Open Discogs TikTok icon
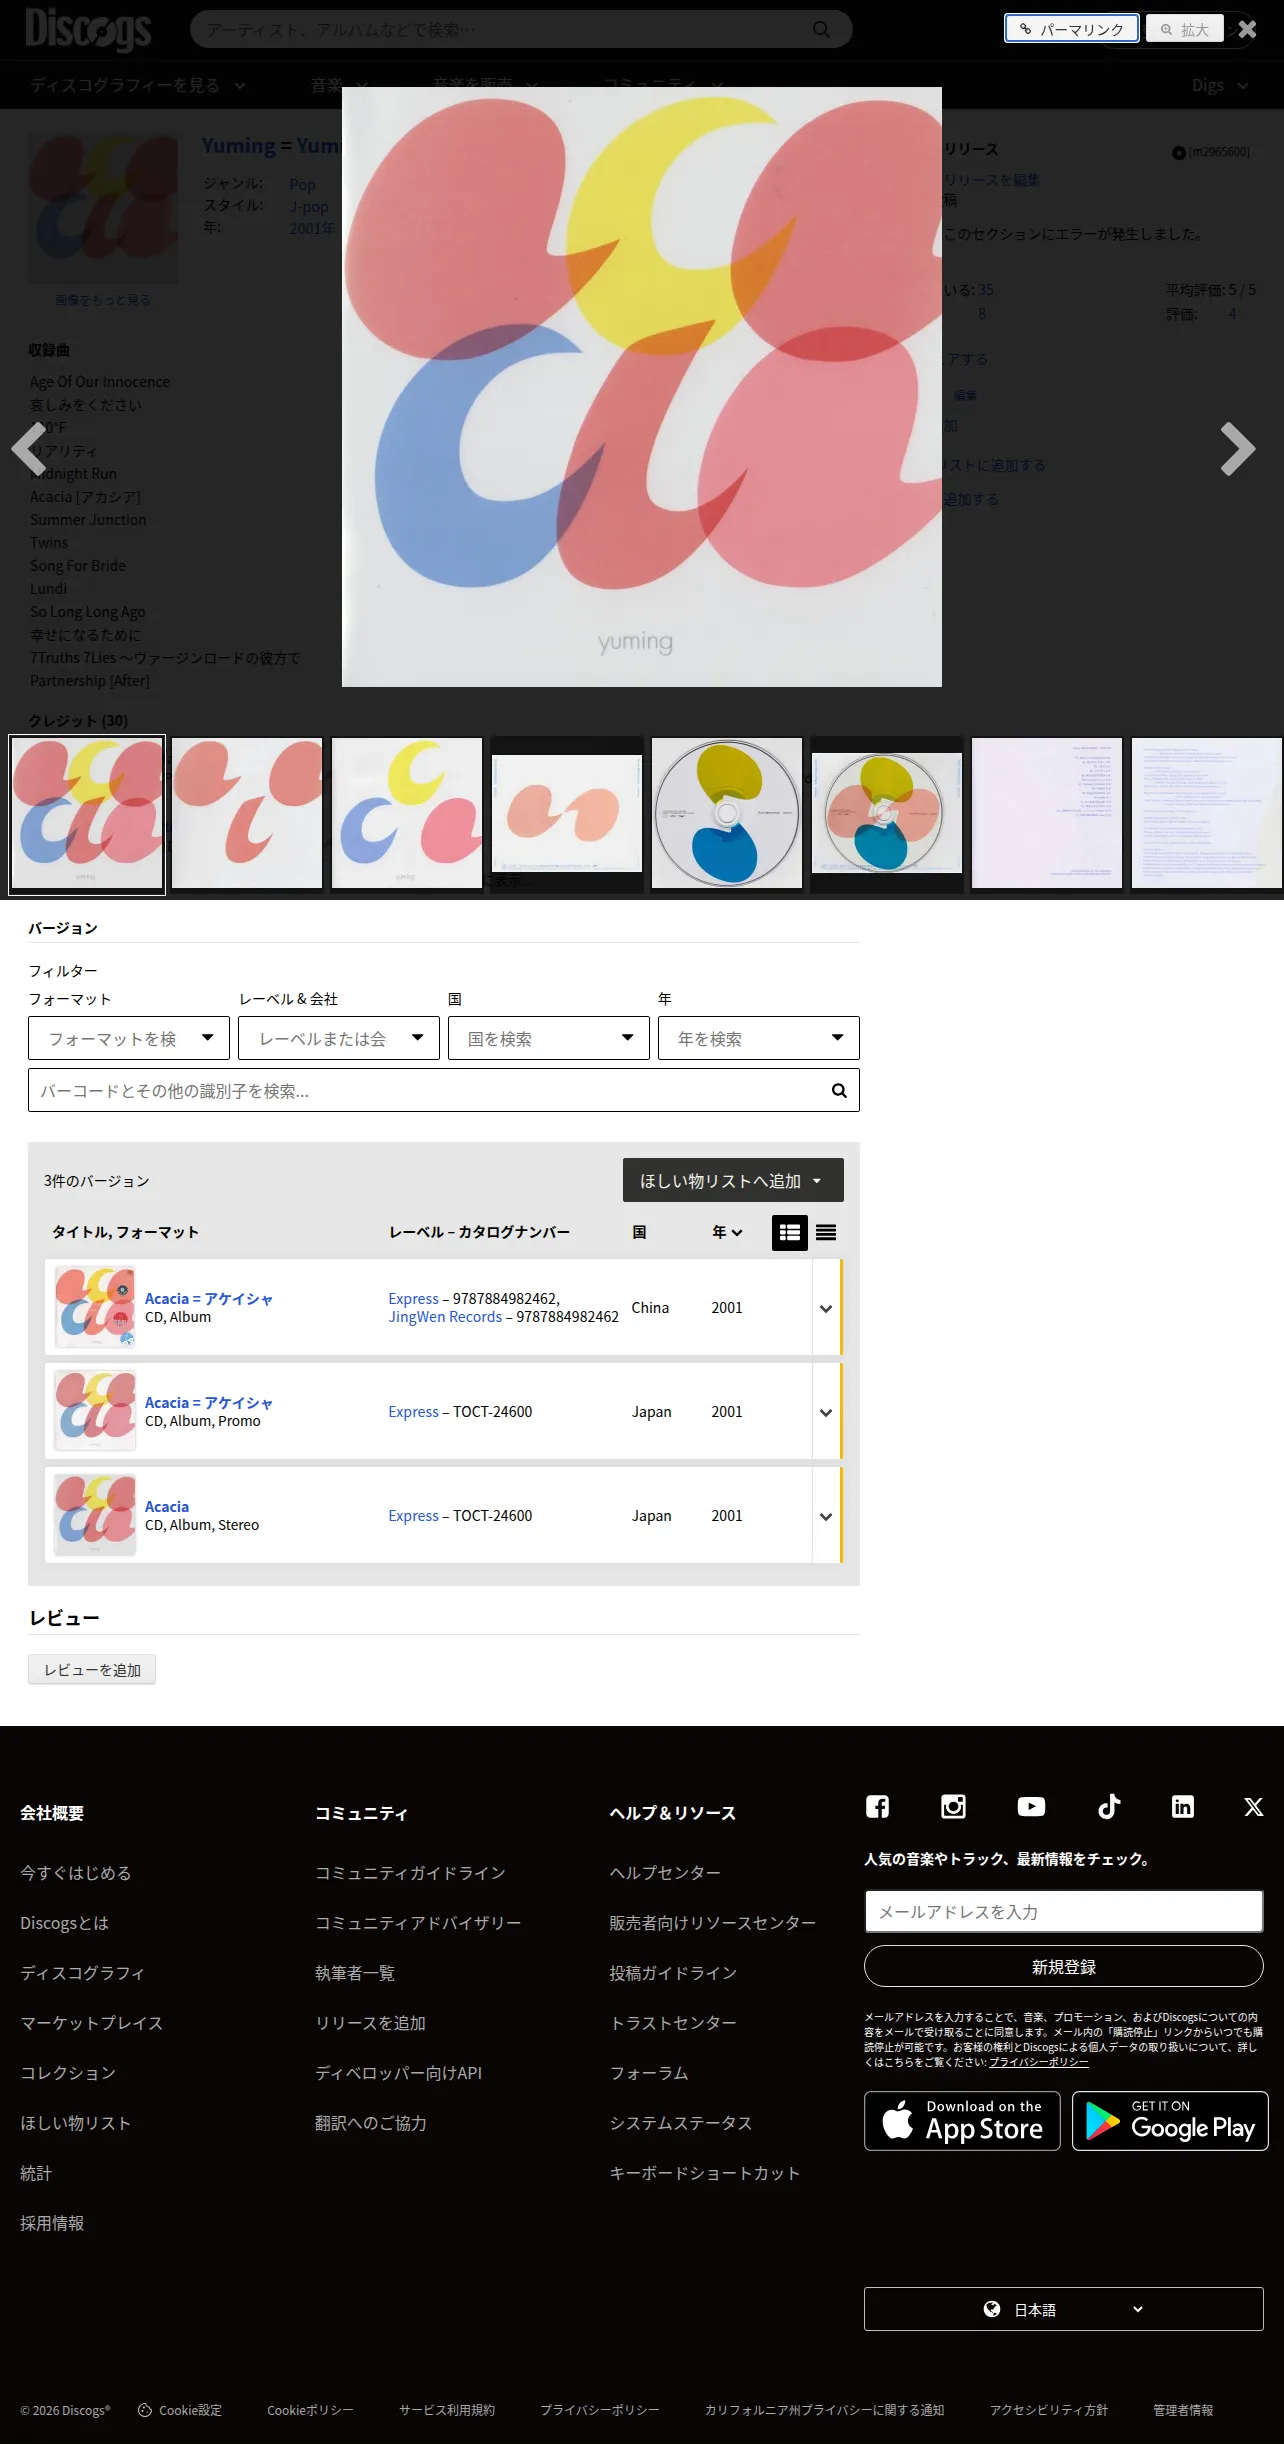 [1108, 1806]
